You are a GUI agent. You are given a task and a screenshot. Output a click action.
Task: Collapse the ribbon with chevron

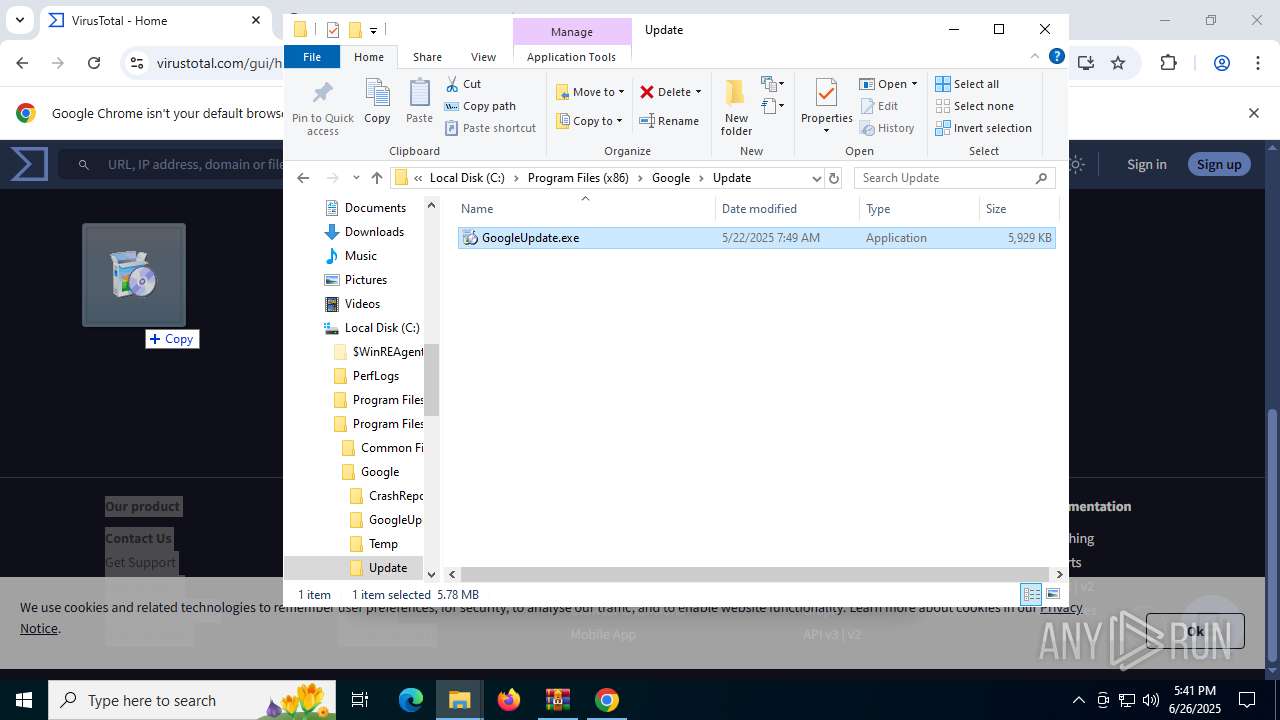[1035, 57]
